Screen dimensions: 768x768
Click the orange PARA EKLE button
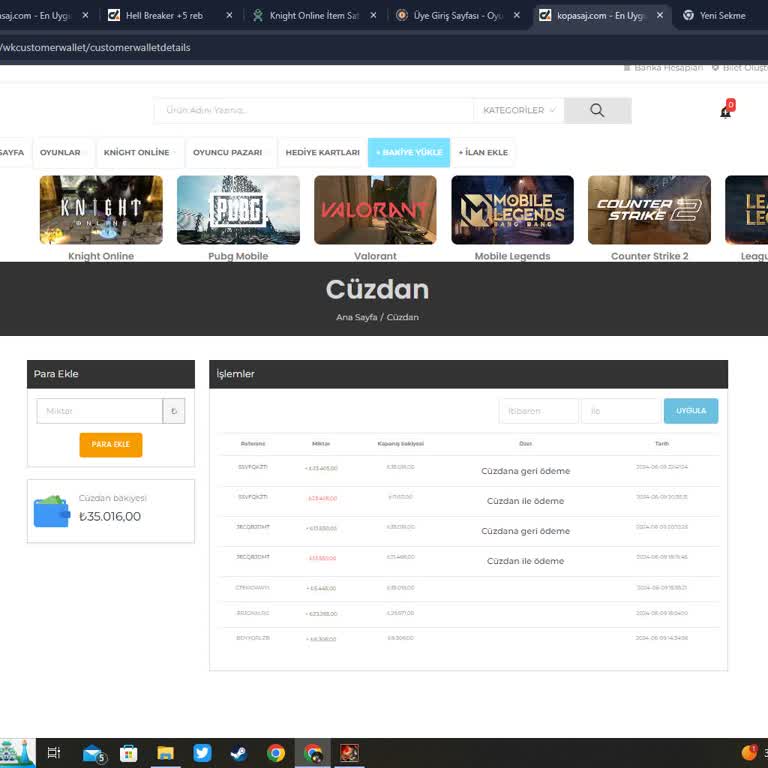point(111,445)
